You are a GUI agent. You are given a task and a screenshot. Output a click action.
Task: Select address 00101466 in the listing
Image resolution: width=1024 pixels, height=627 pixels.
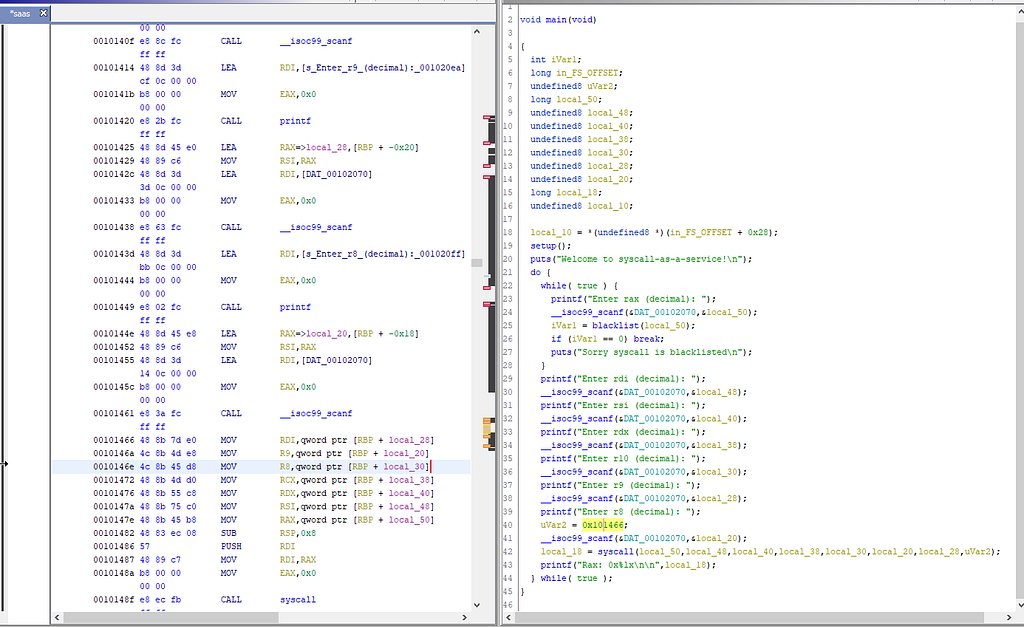(x=113, y=440)
